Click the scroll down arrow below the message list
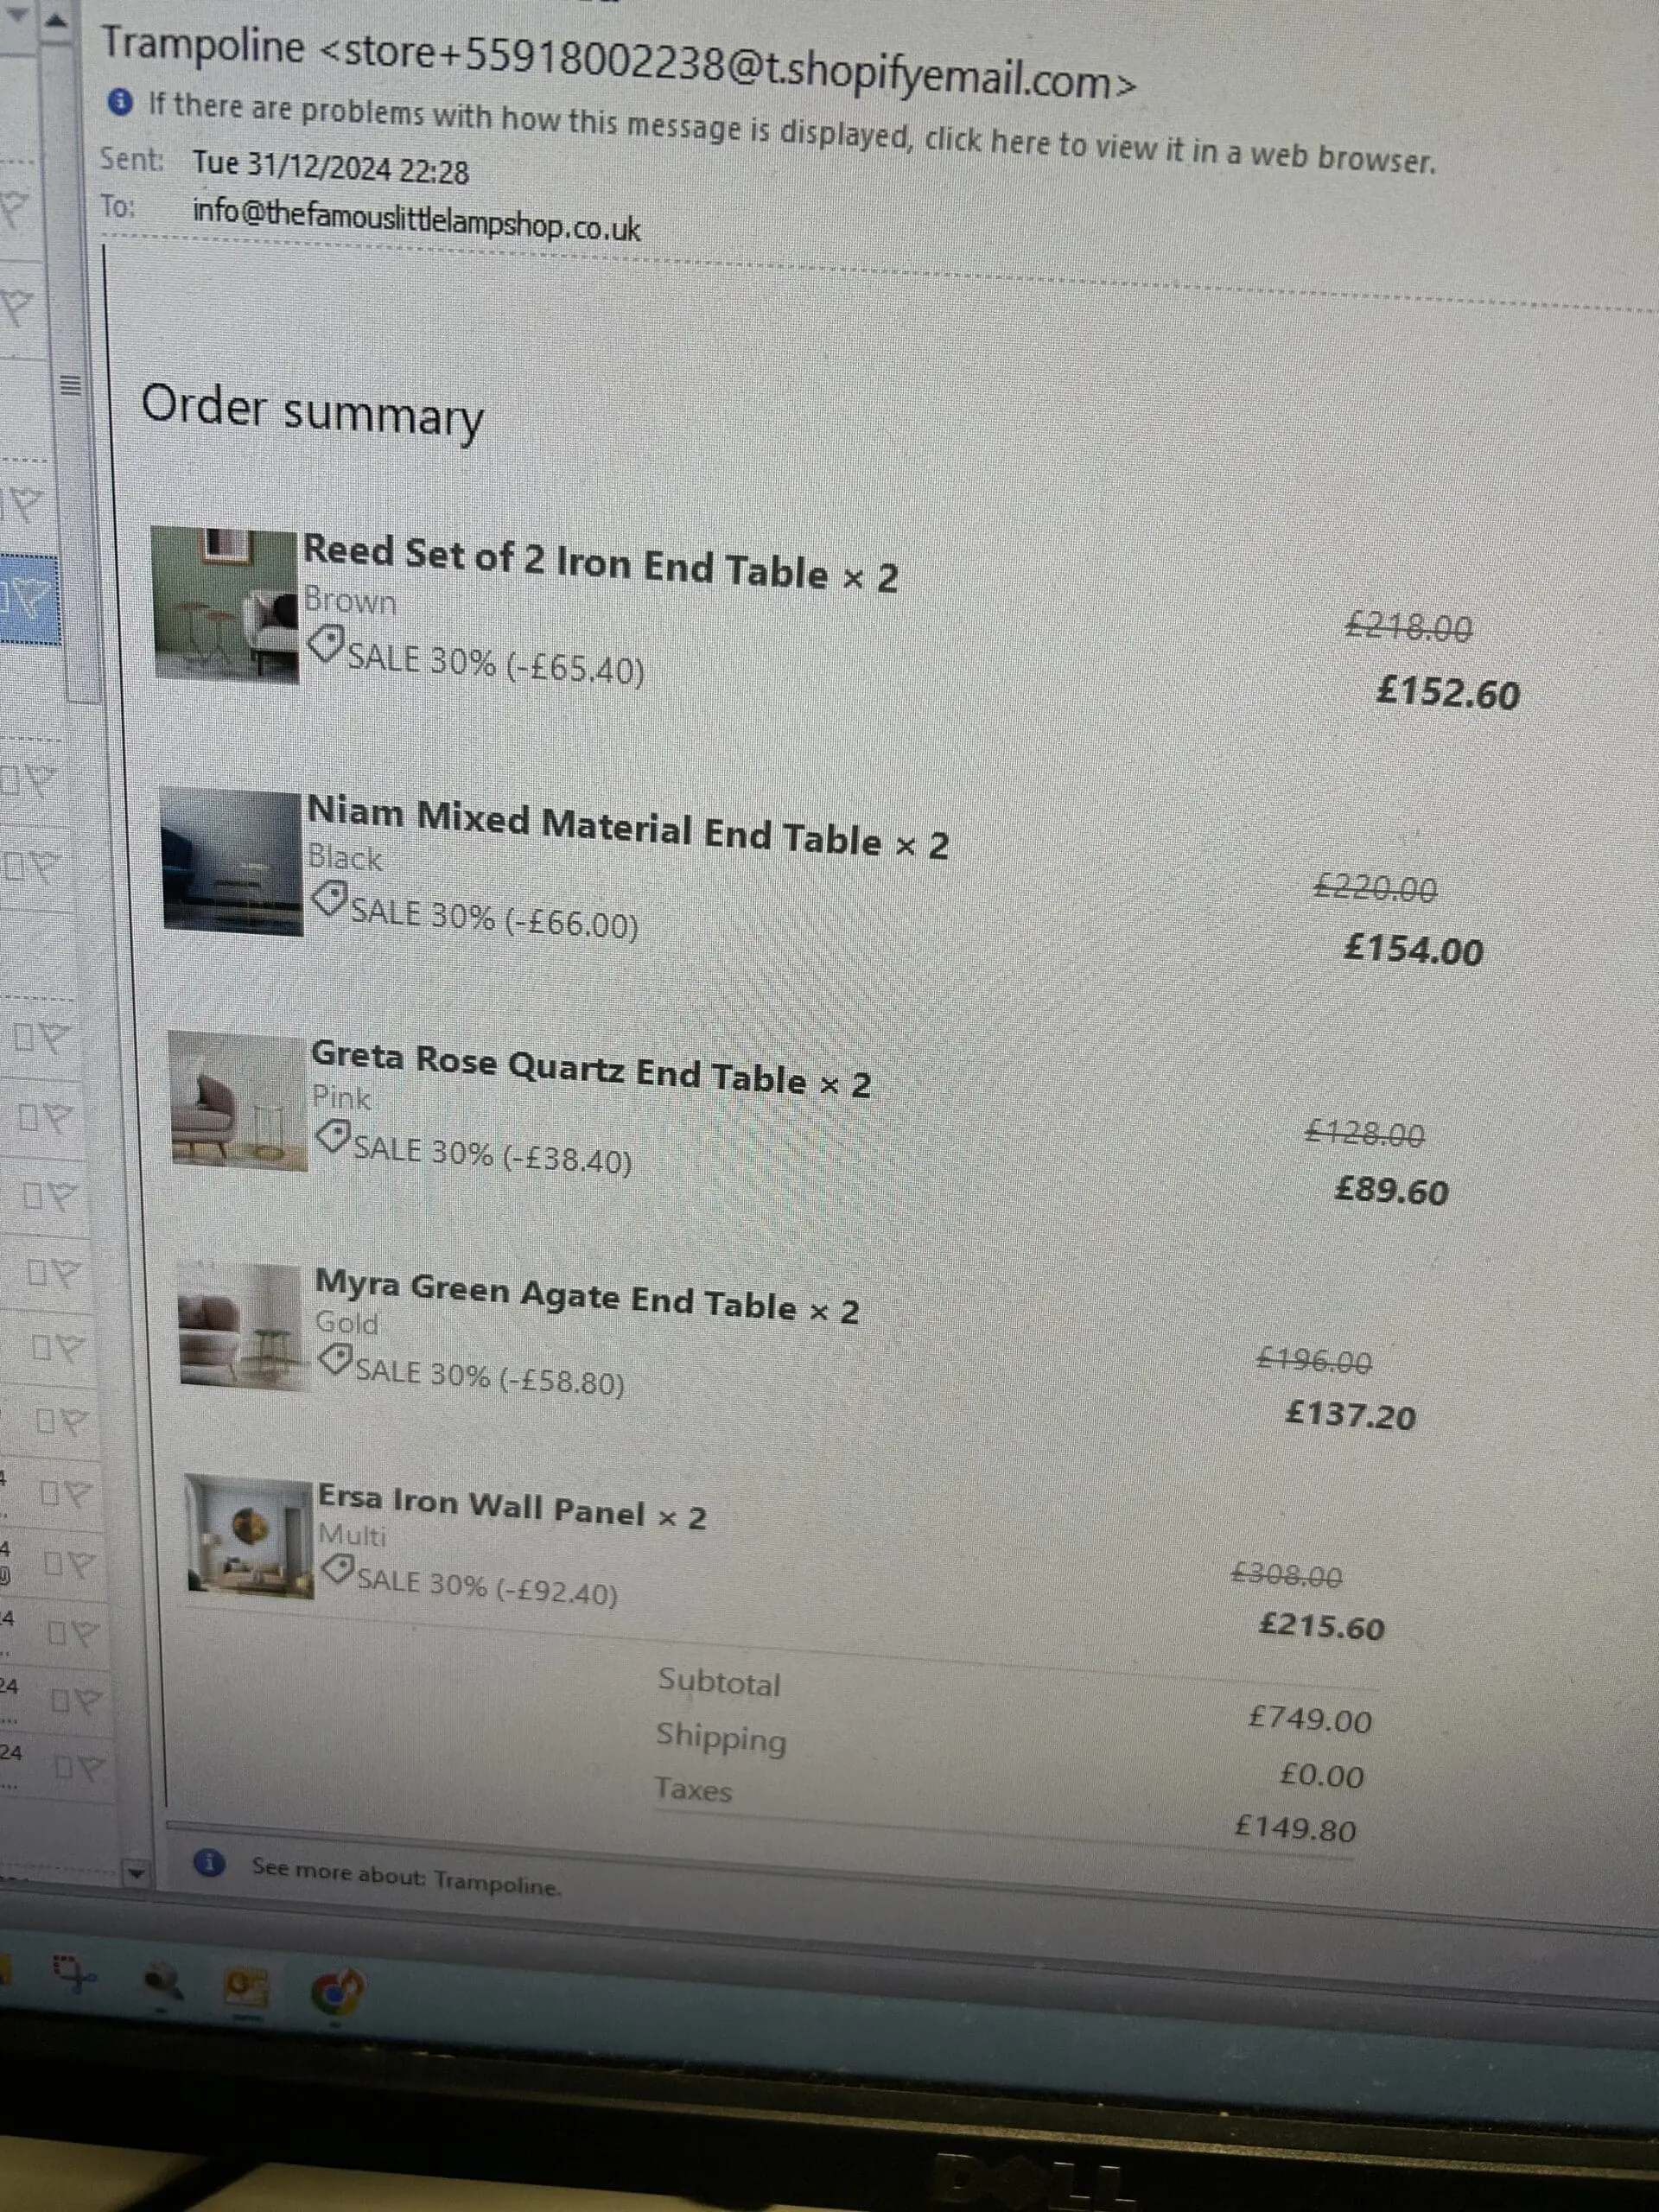The image size is (1659, 2212). point(135,1872)
